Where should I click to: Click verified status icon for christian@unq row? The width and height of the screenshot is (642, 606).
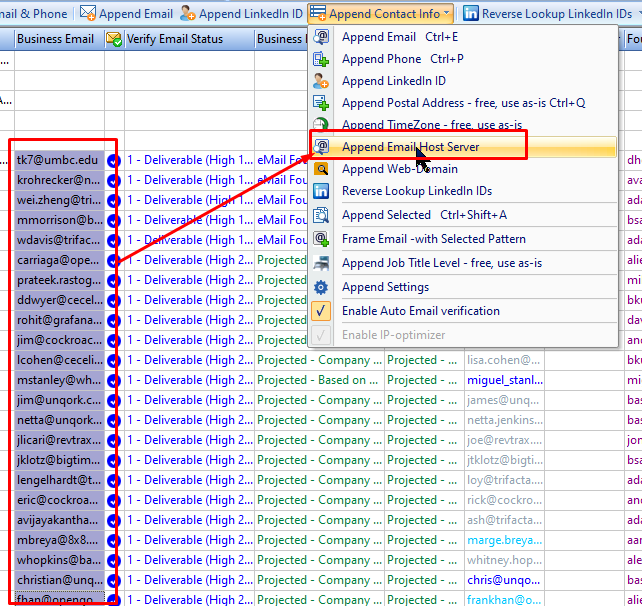(x=113, y=581)
